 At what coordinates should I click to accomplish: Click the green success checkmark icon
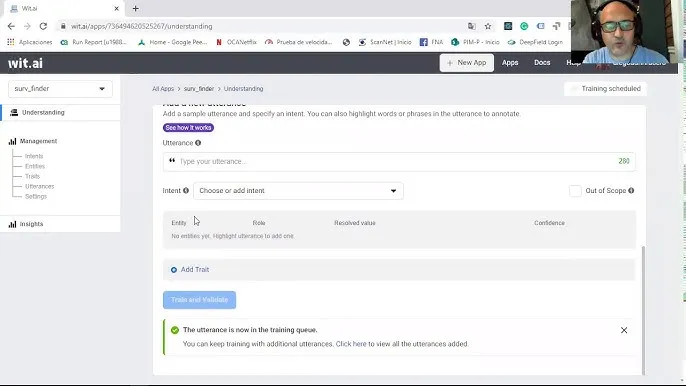tap(175, 330)
